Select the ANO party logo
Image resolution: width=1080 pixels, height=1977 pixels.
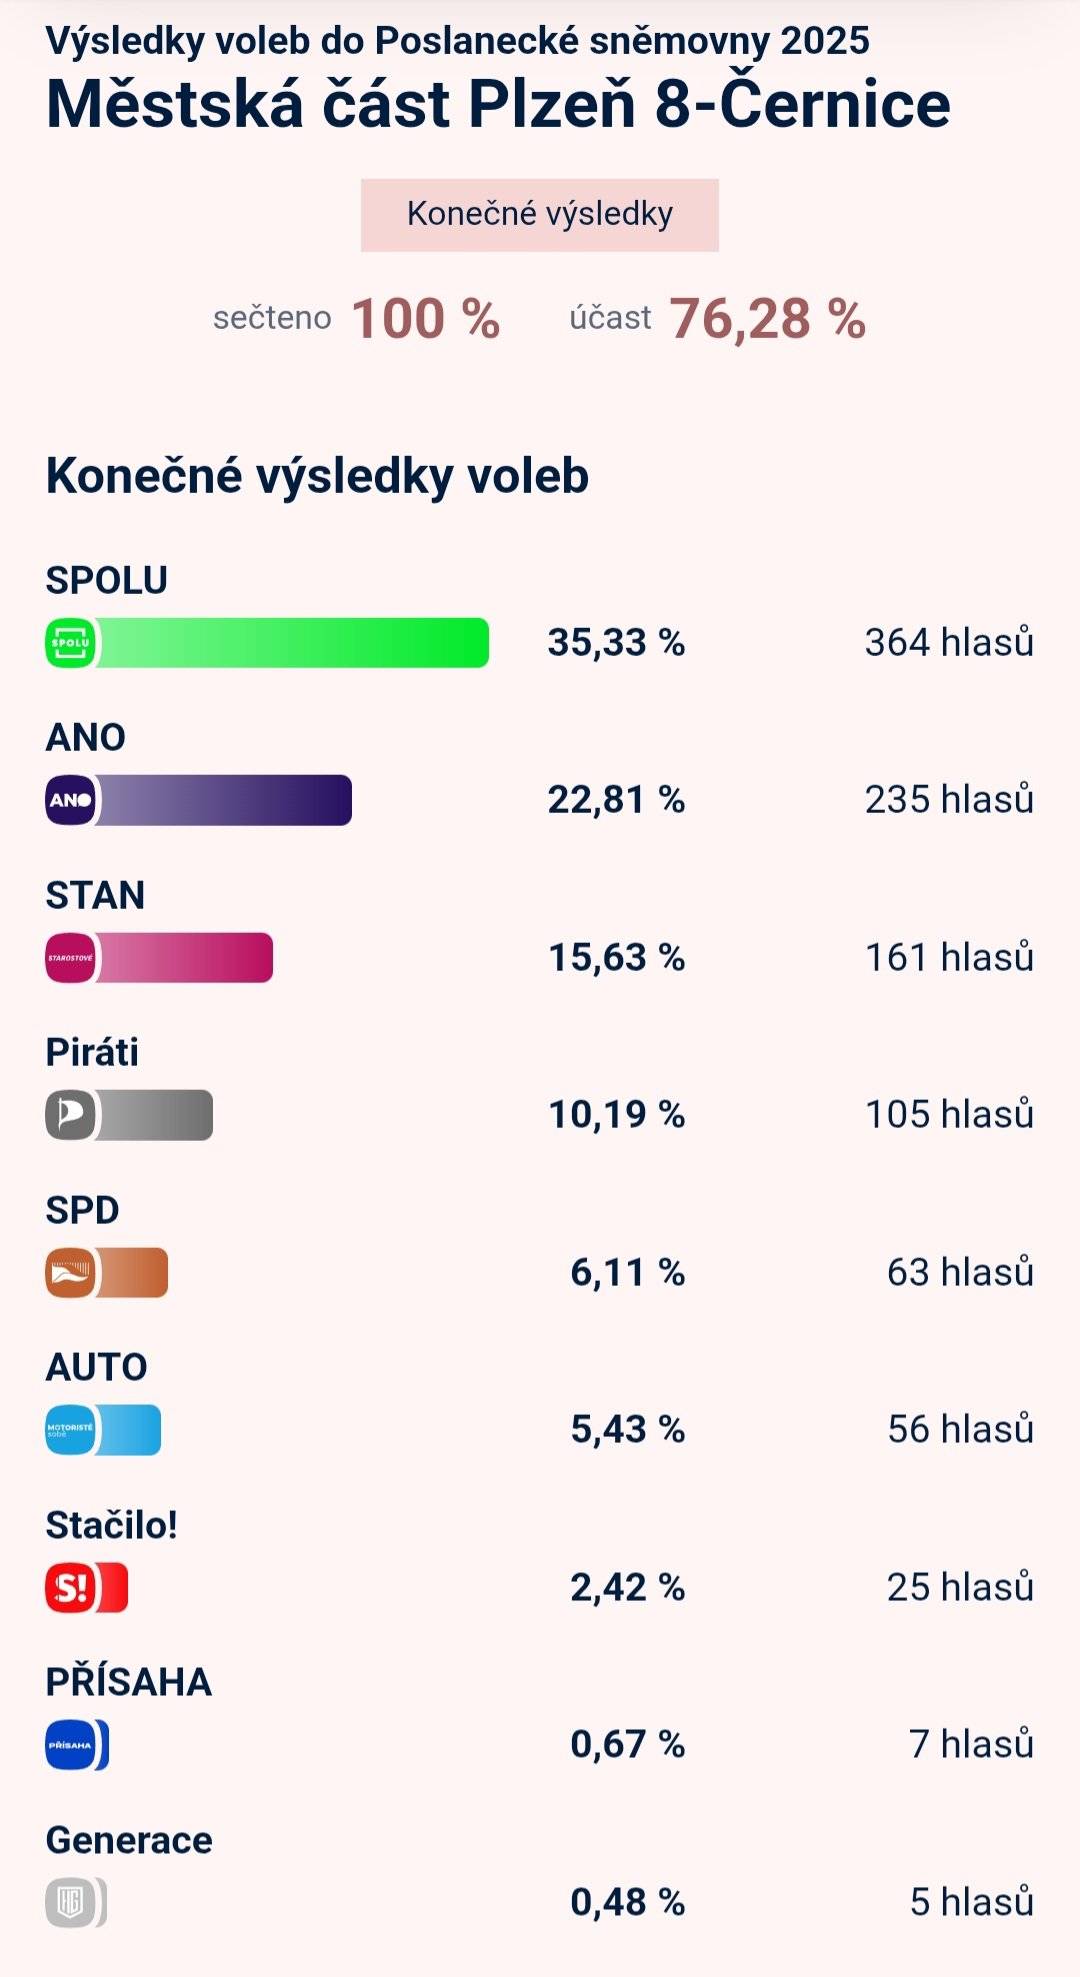tap(70, 802)
